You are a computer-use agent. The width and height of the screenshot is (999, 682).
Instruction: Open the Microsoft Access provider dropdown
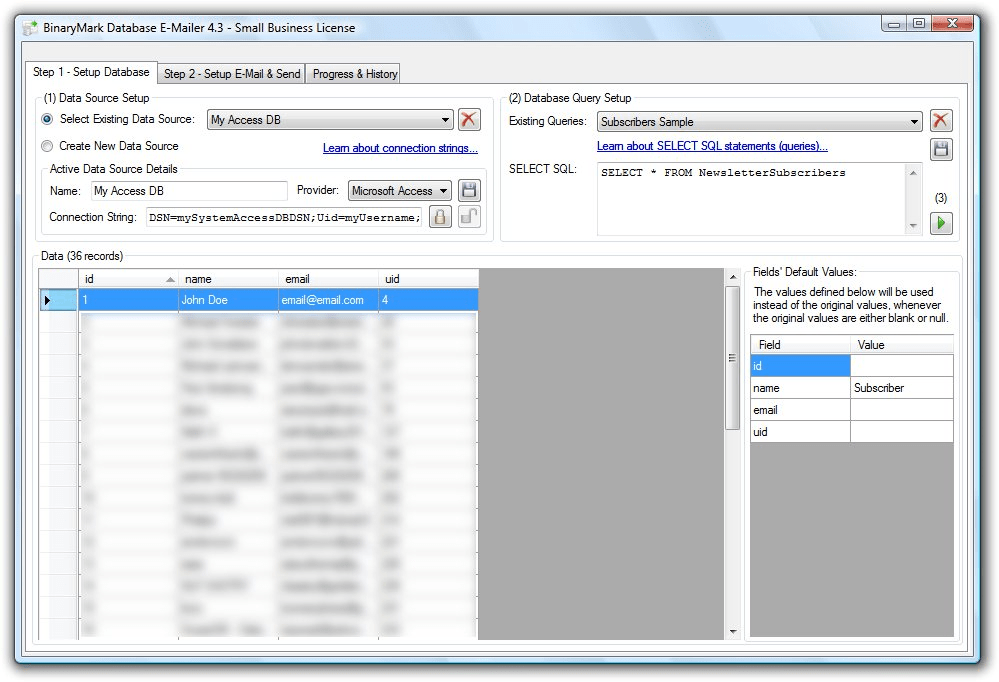click(443, 189)
